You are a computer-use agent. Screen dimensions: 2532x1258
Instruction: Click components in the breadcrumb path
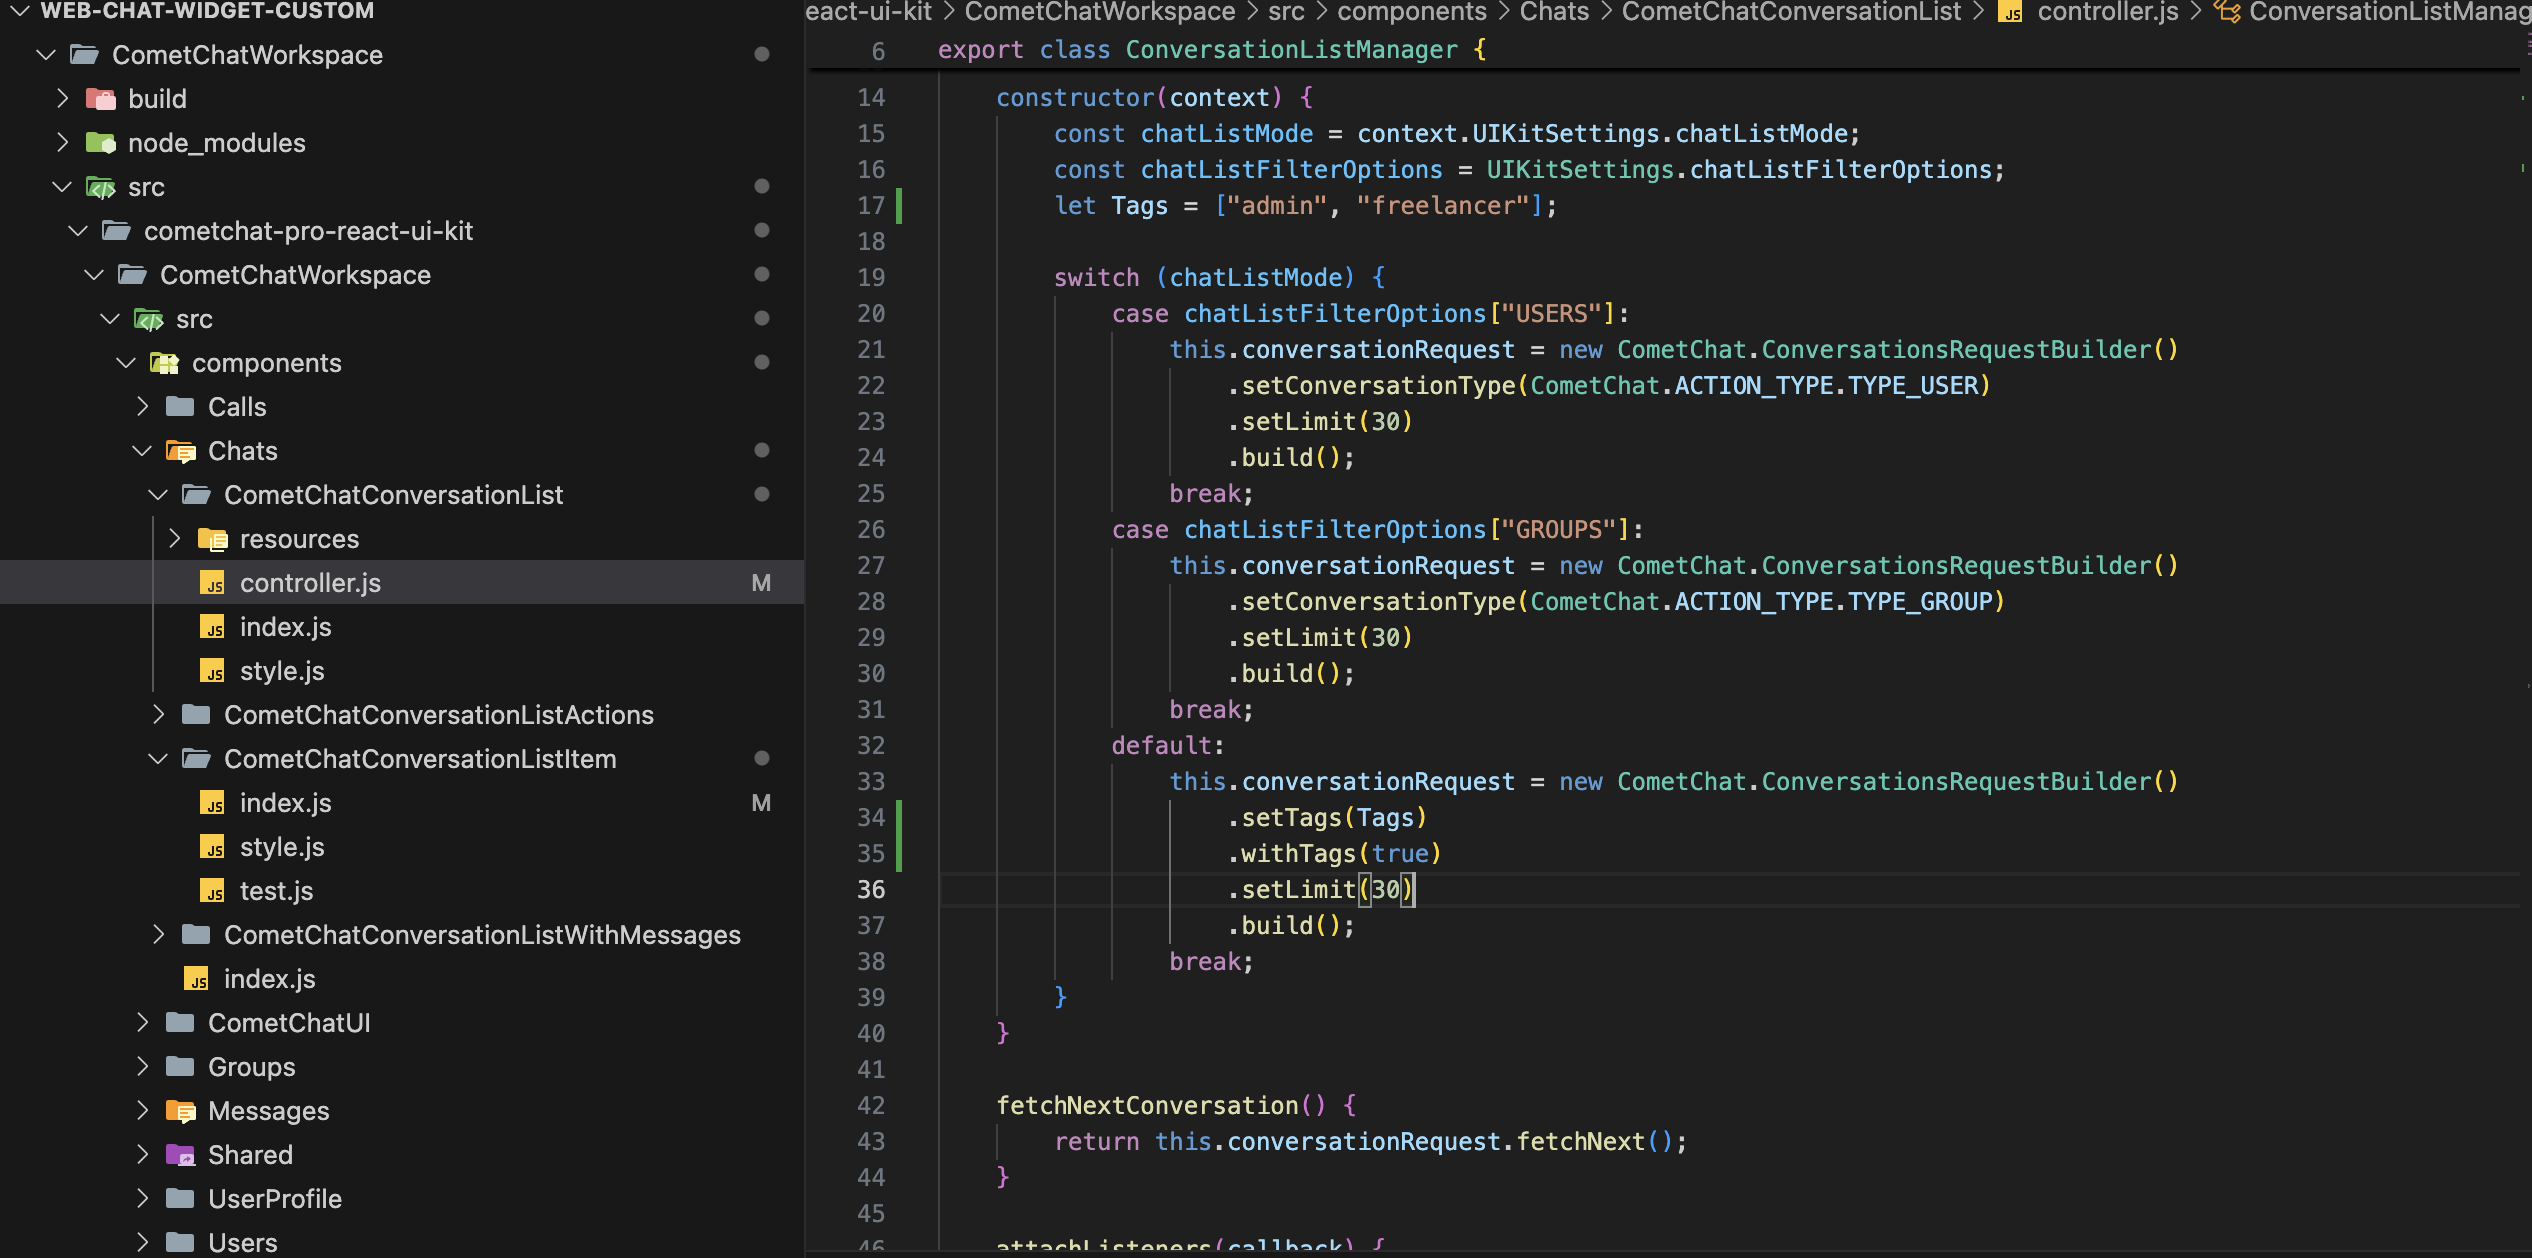[x=1412, y=12]
